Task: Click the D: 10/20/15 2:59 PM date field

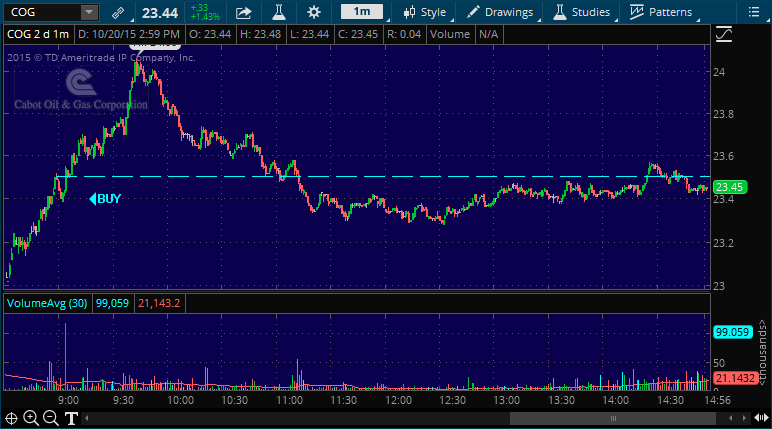Action: tap(129, 34)
